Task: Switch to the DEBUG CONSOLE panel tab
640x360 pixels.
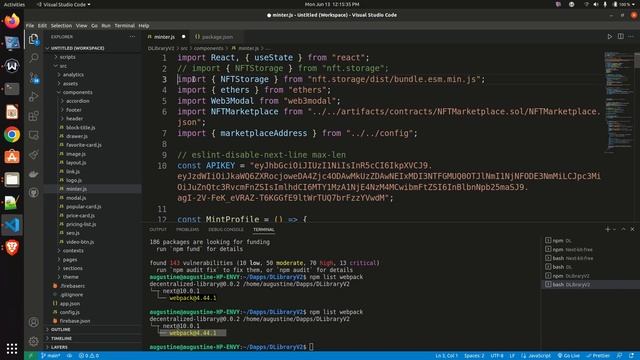Action: point(226,230)
